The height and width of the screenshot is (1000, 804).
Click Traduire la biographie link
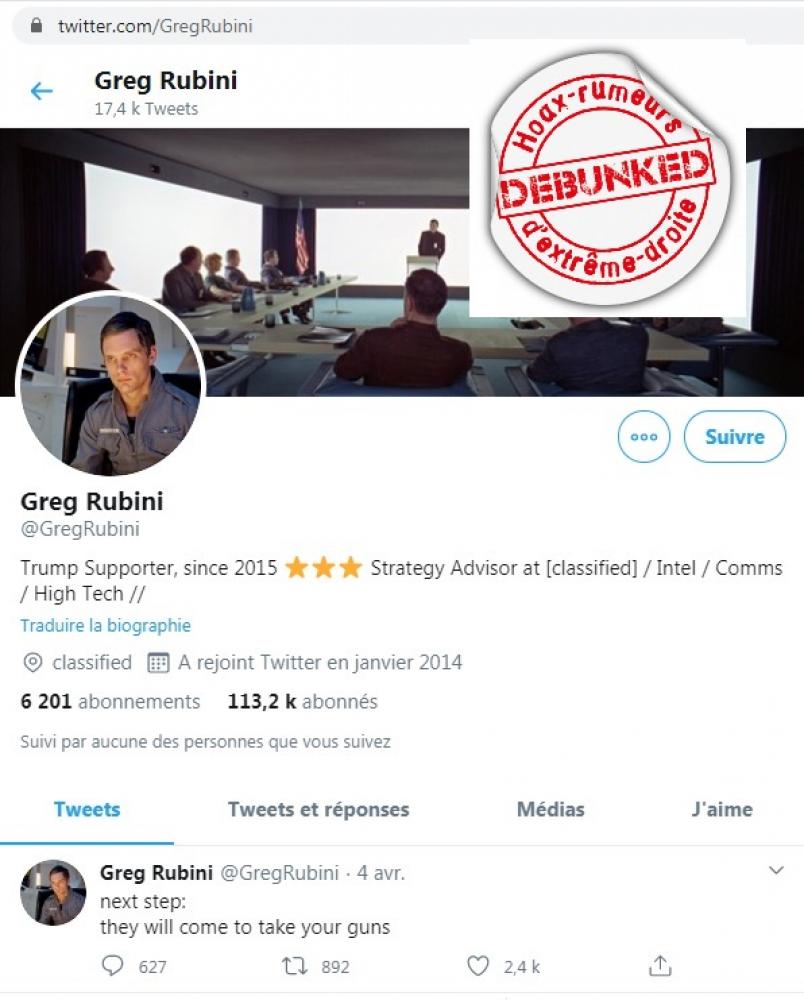(x=105, y=626)
